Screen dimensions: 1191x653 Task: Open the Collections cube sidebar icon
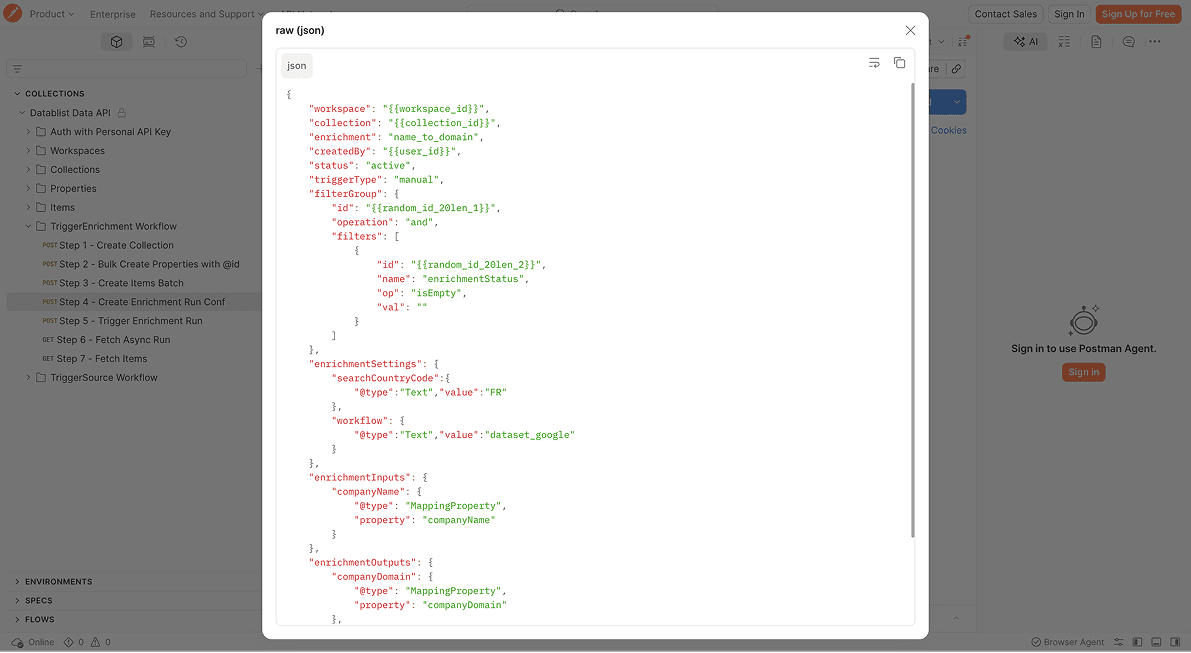(x=116, y=42)
